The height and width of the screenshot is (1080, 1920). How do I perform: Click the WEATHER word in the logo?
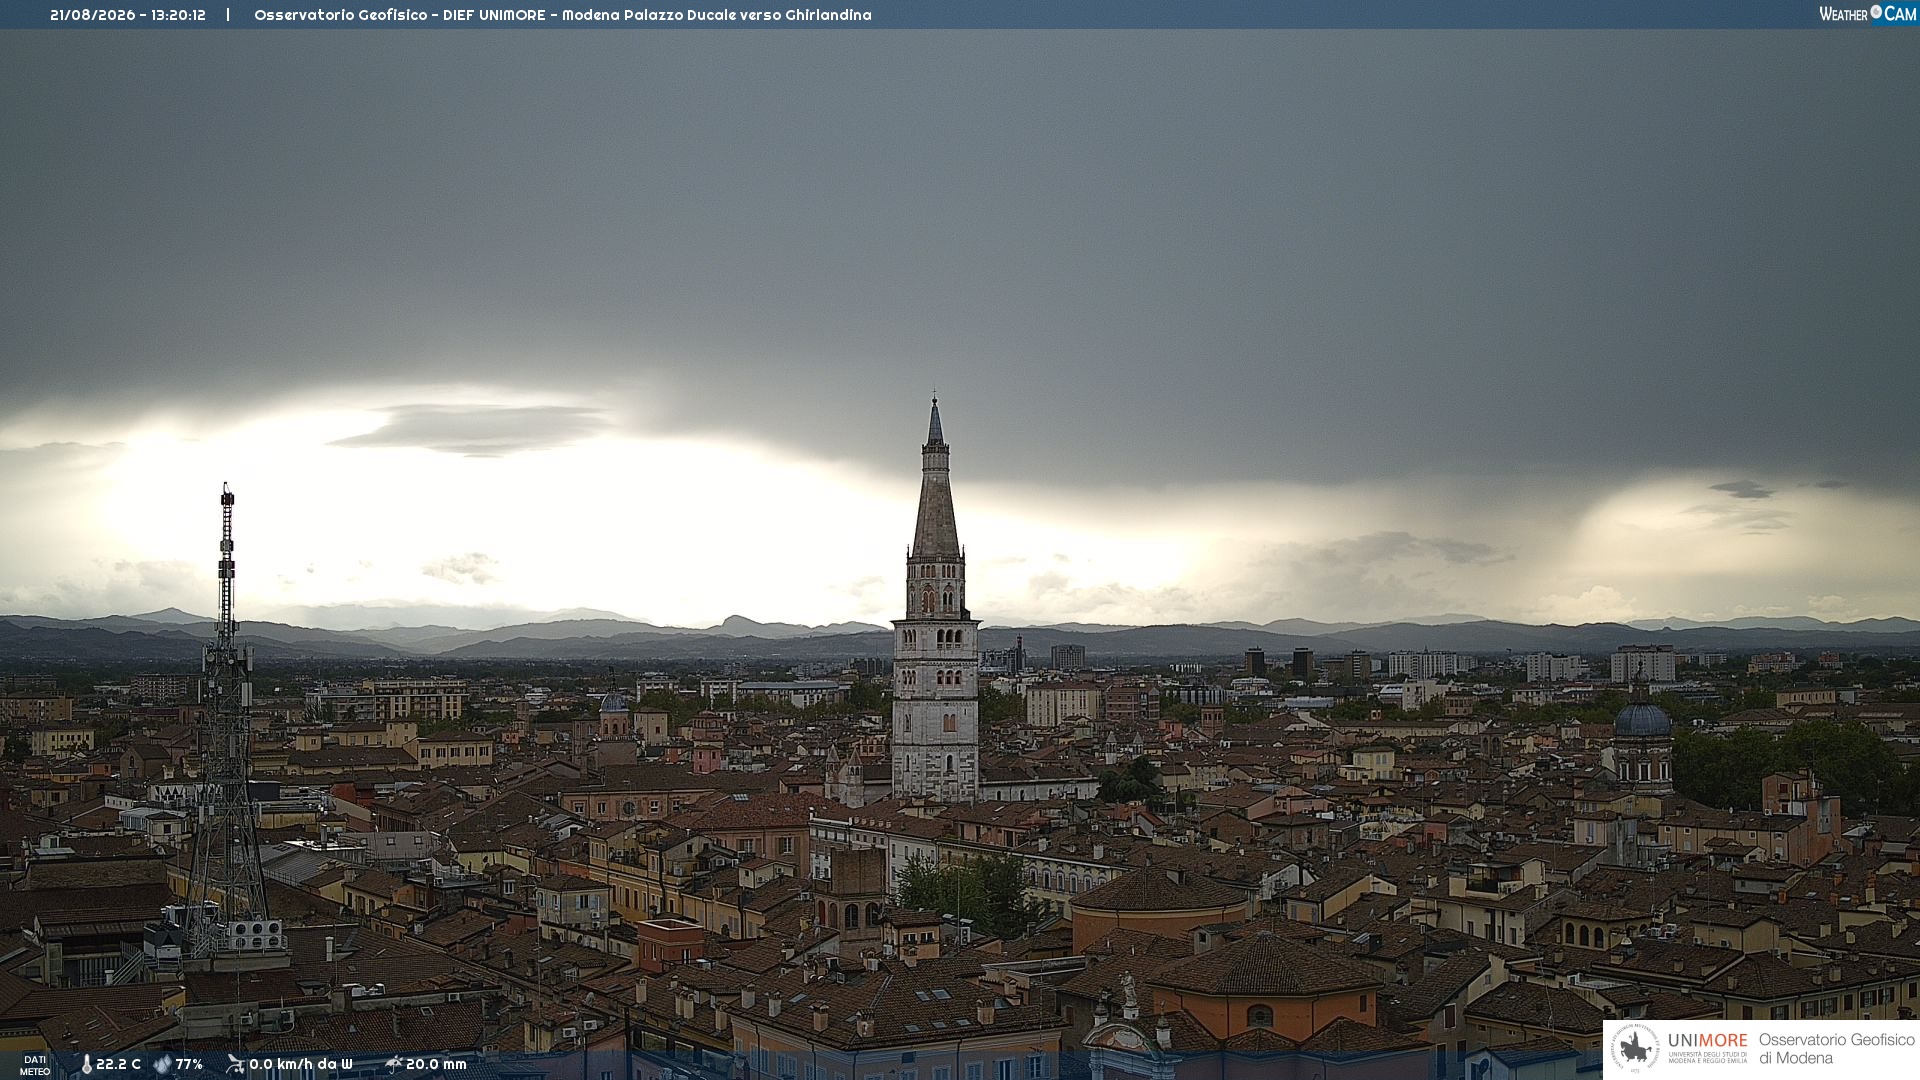(1844, 14)
